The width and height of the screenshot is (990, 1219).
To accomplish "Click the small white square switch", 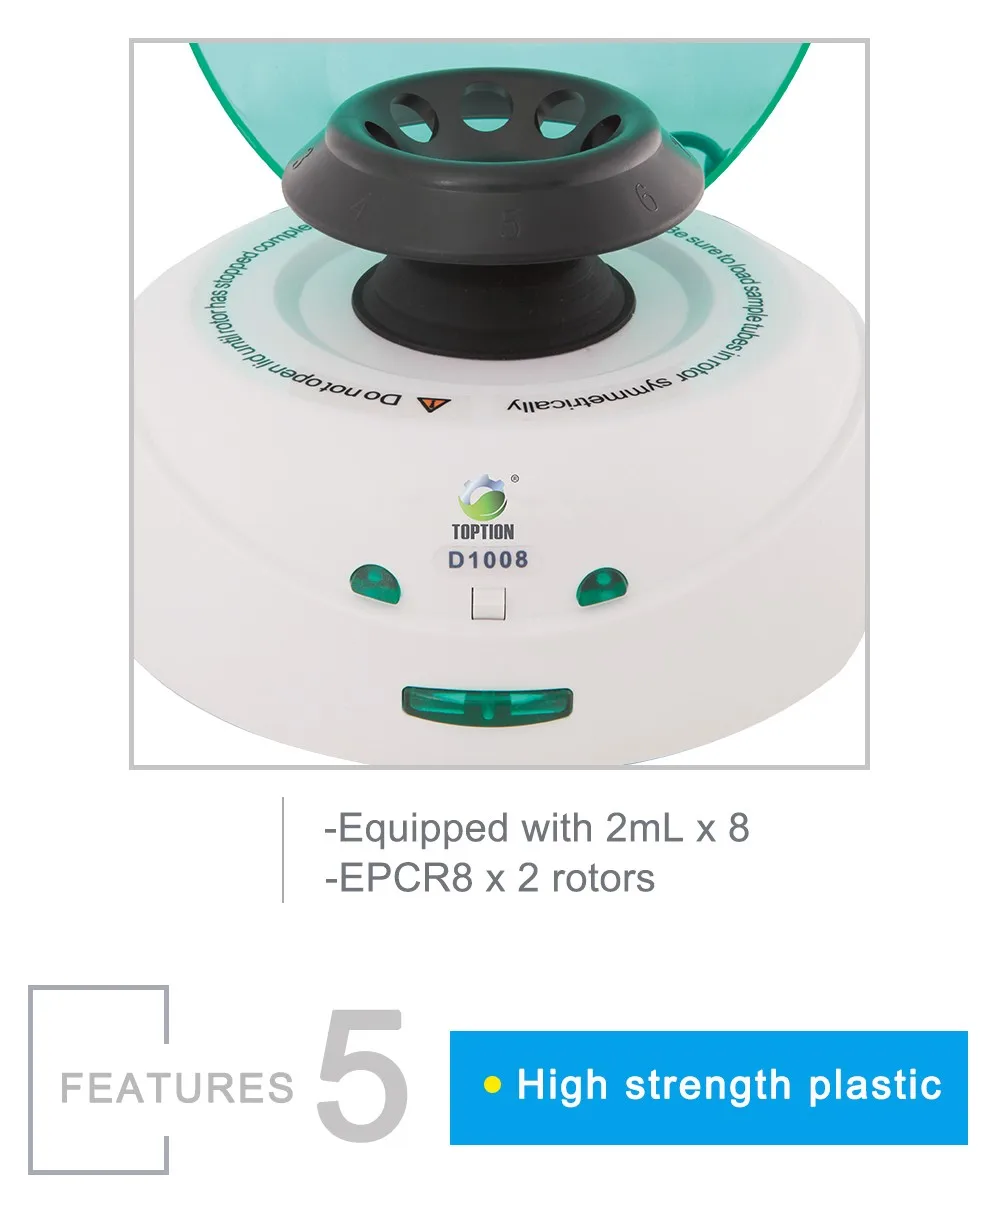I will click(x=488, y=606).
